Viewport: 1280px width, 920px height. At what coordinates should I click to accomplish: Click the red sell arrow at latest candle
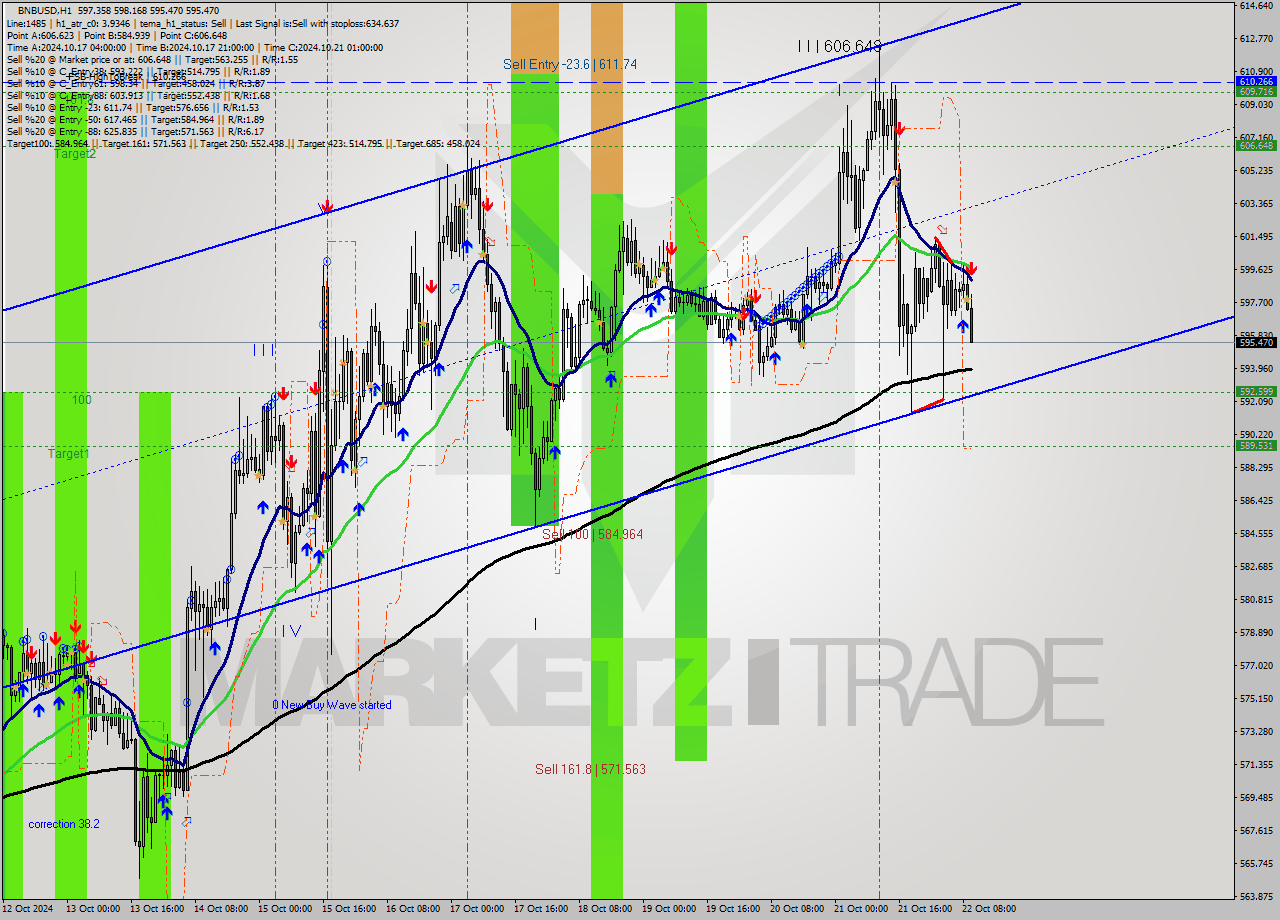pyautogui.click(x=971, y=269)
